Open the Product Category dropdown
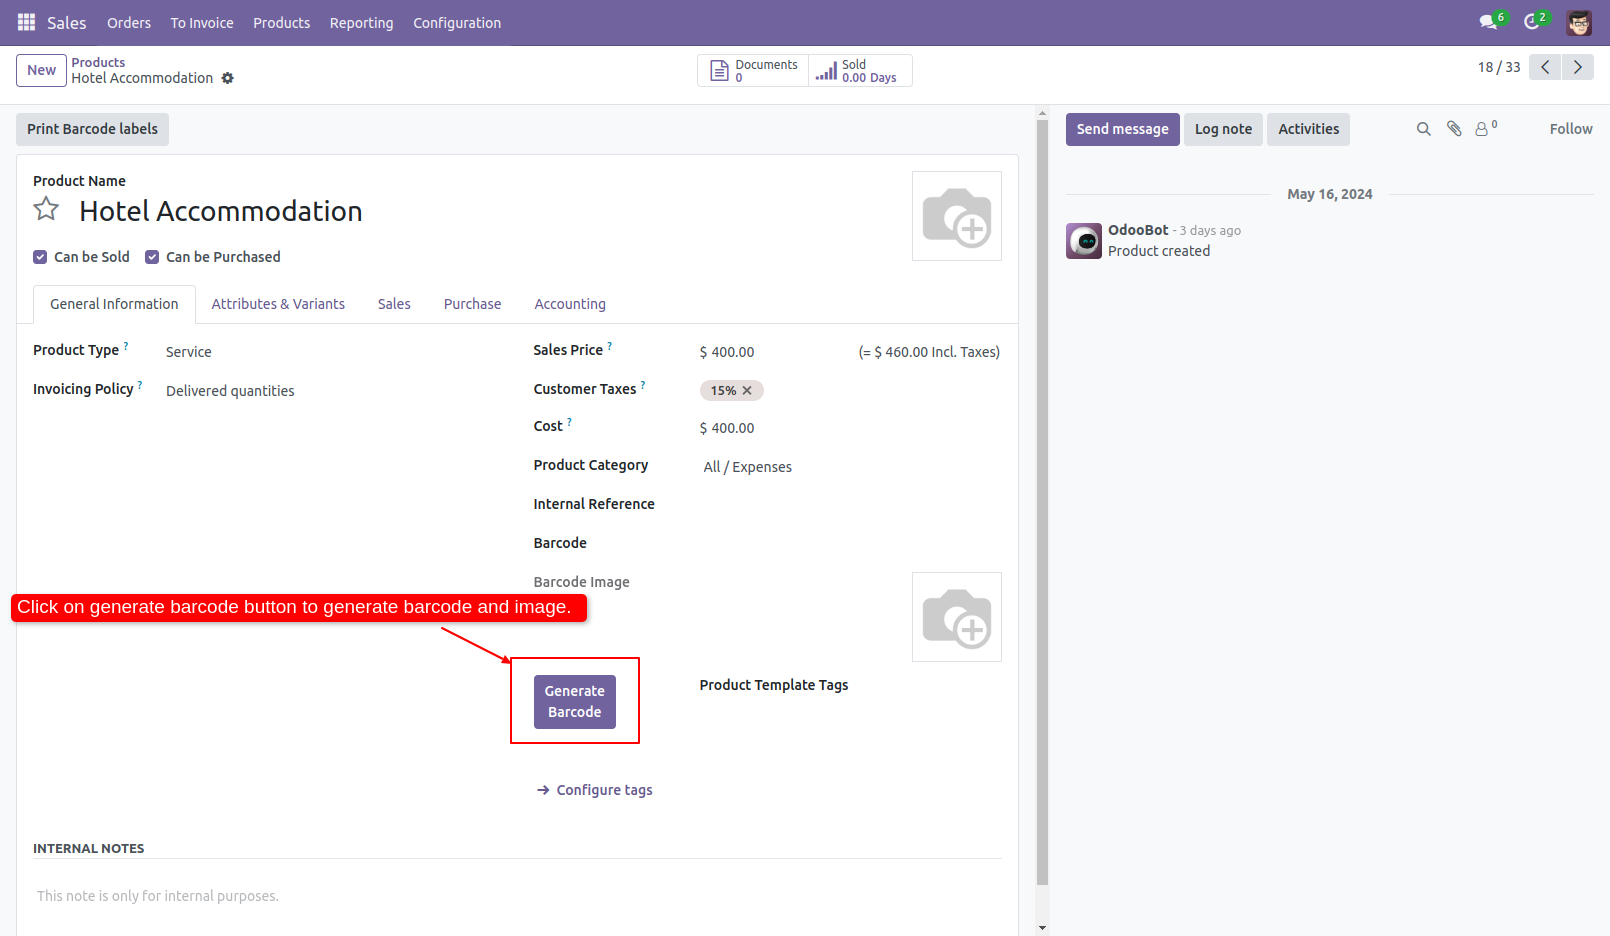 point(747,466)
